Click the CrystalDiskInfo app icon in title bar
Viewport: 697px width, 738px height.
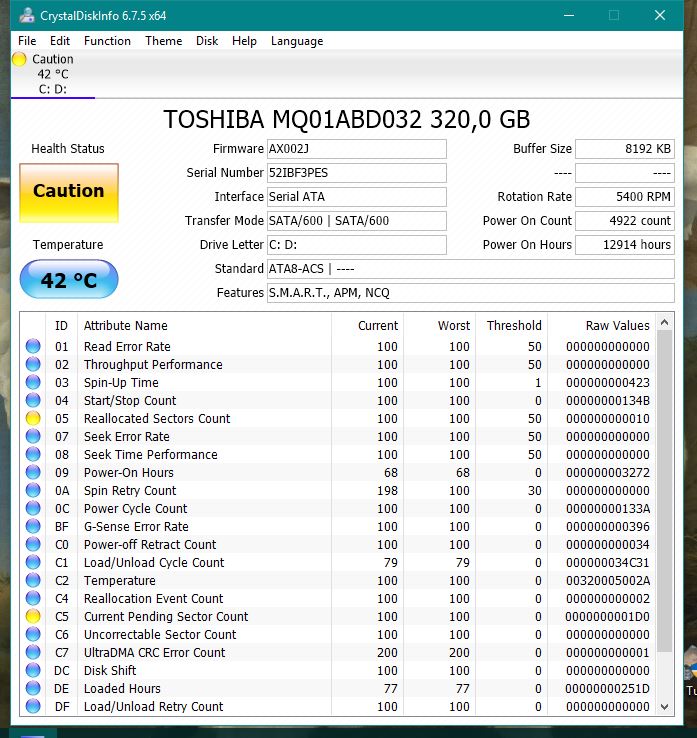pyautogui.click(x=27, y=15)
